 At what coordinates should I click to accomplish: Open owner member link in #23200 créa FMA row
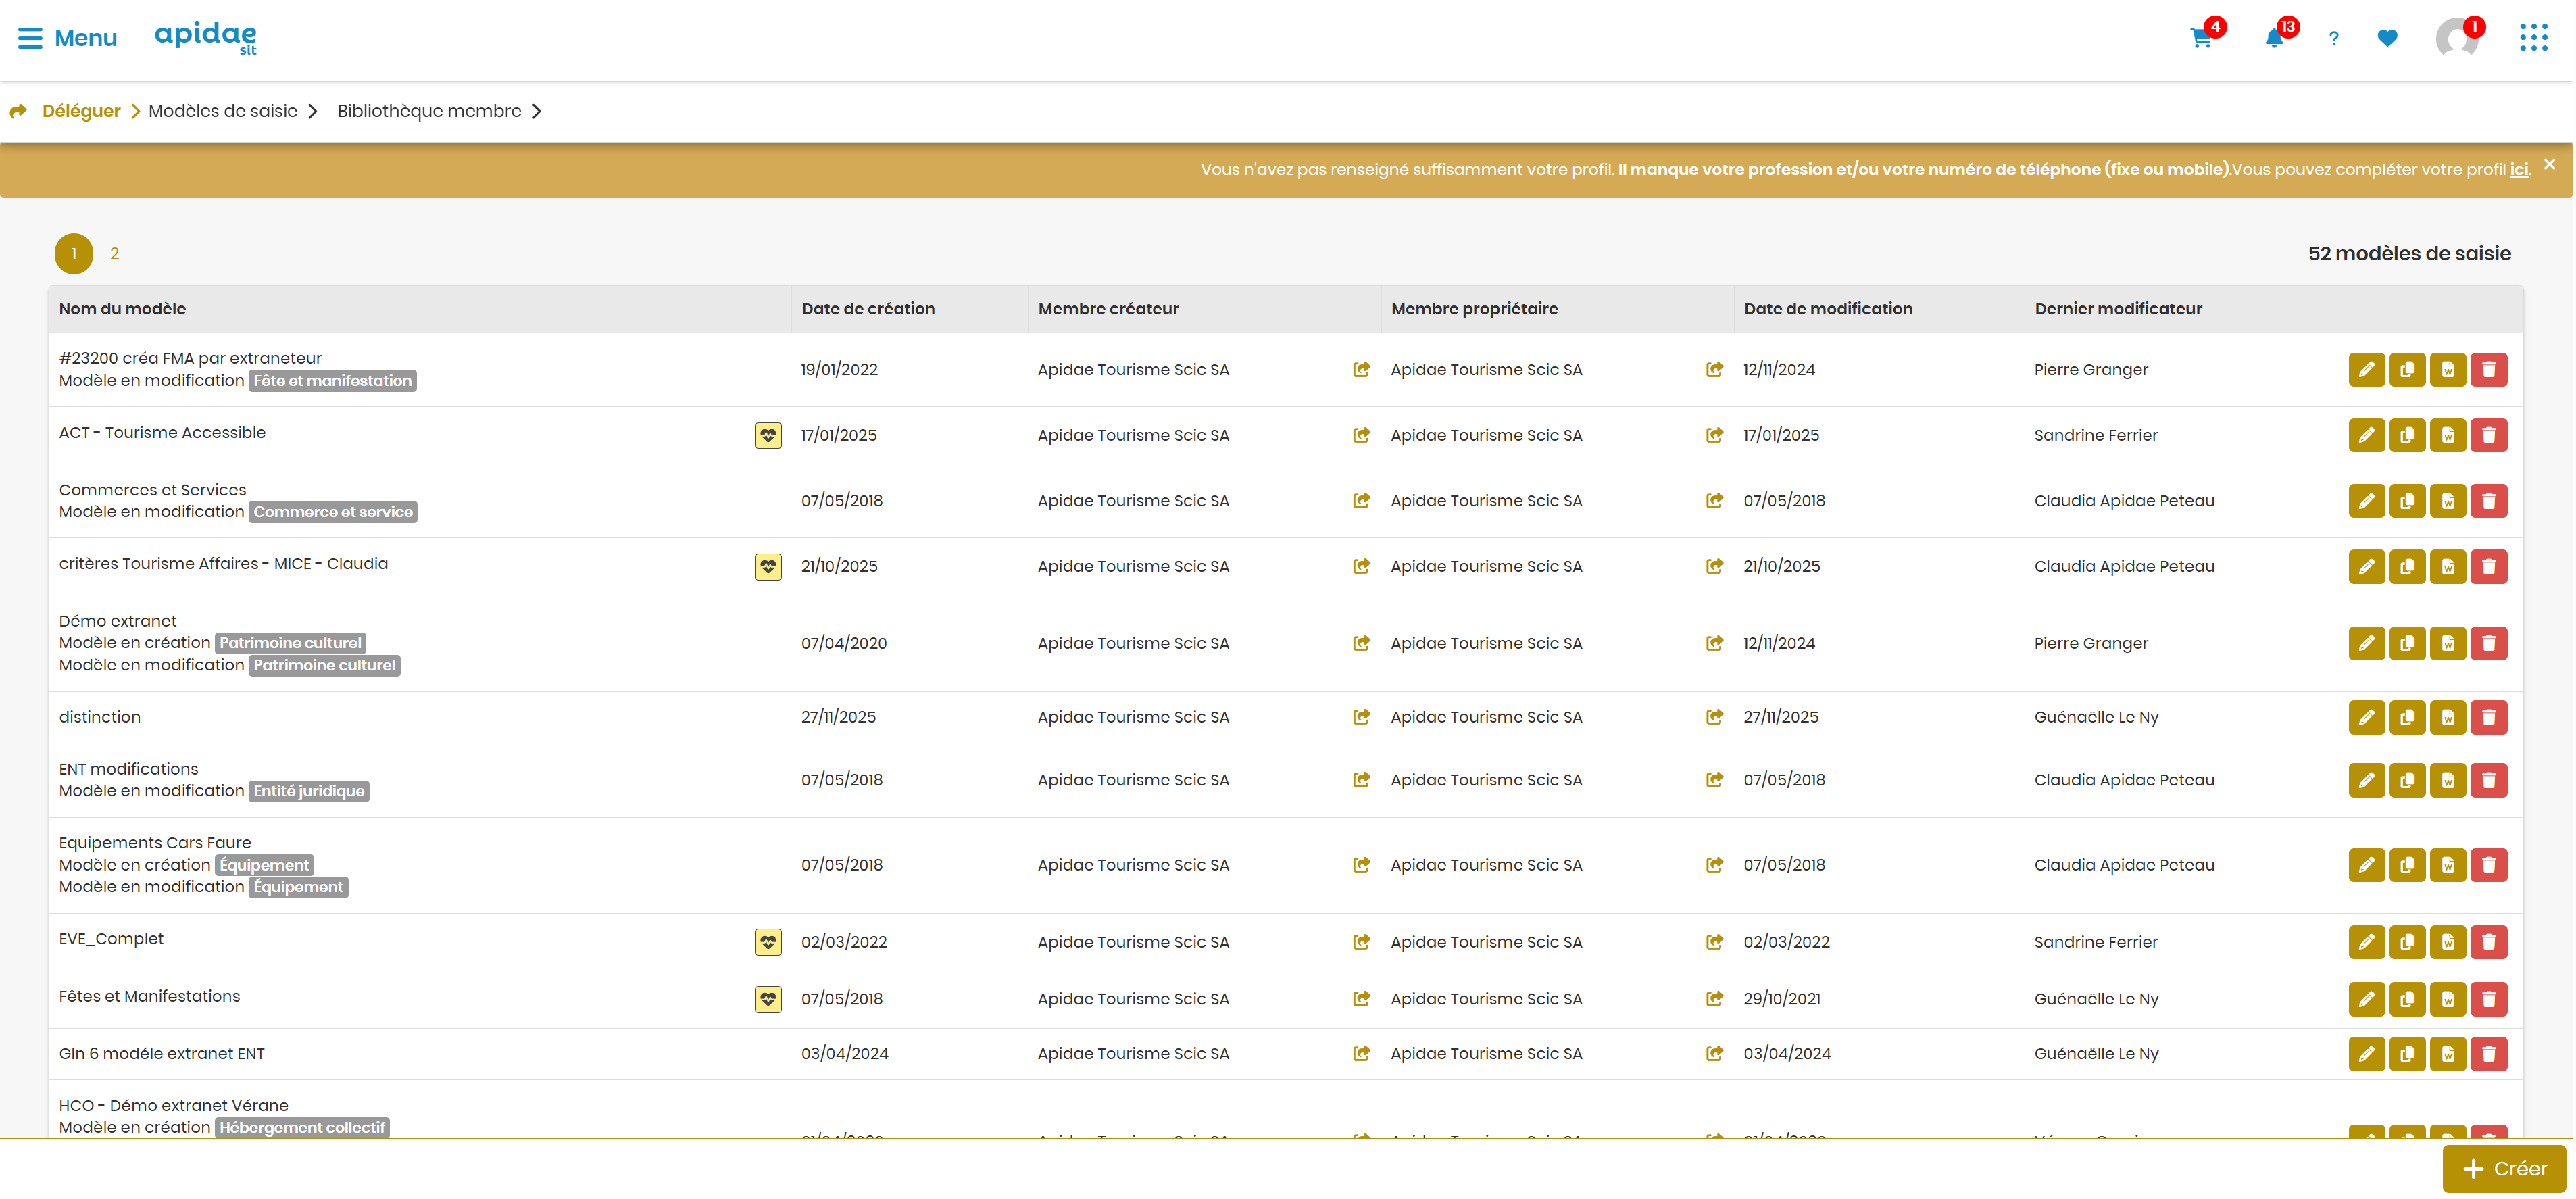click(x=1714, y=370)
